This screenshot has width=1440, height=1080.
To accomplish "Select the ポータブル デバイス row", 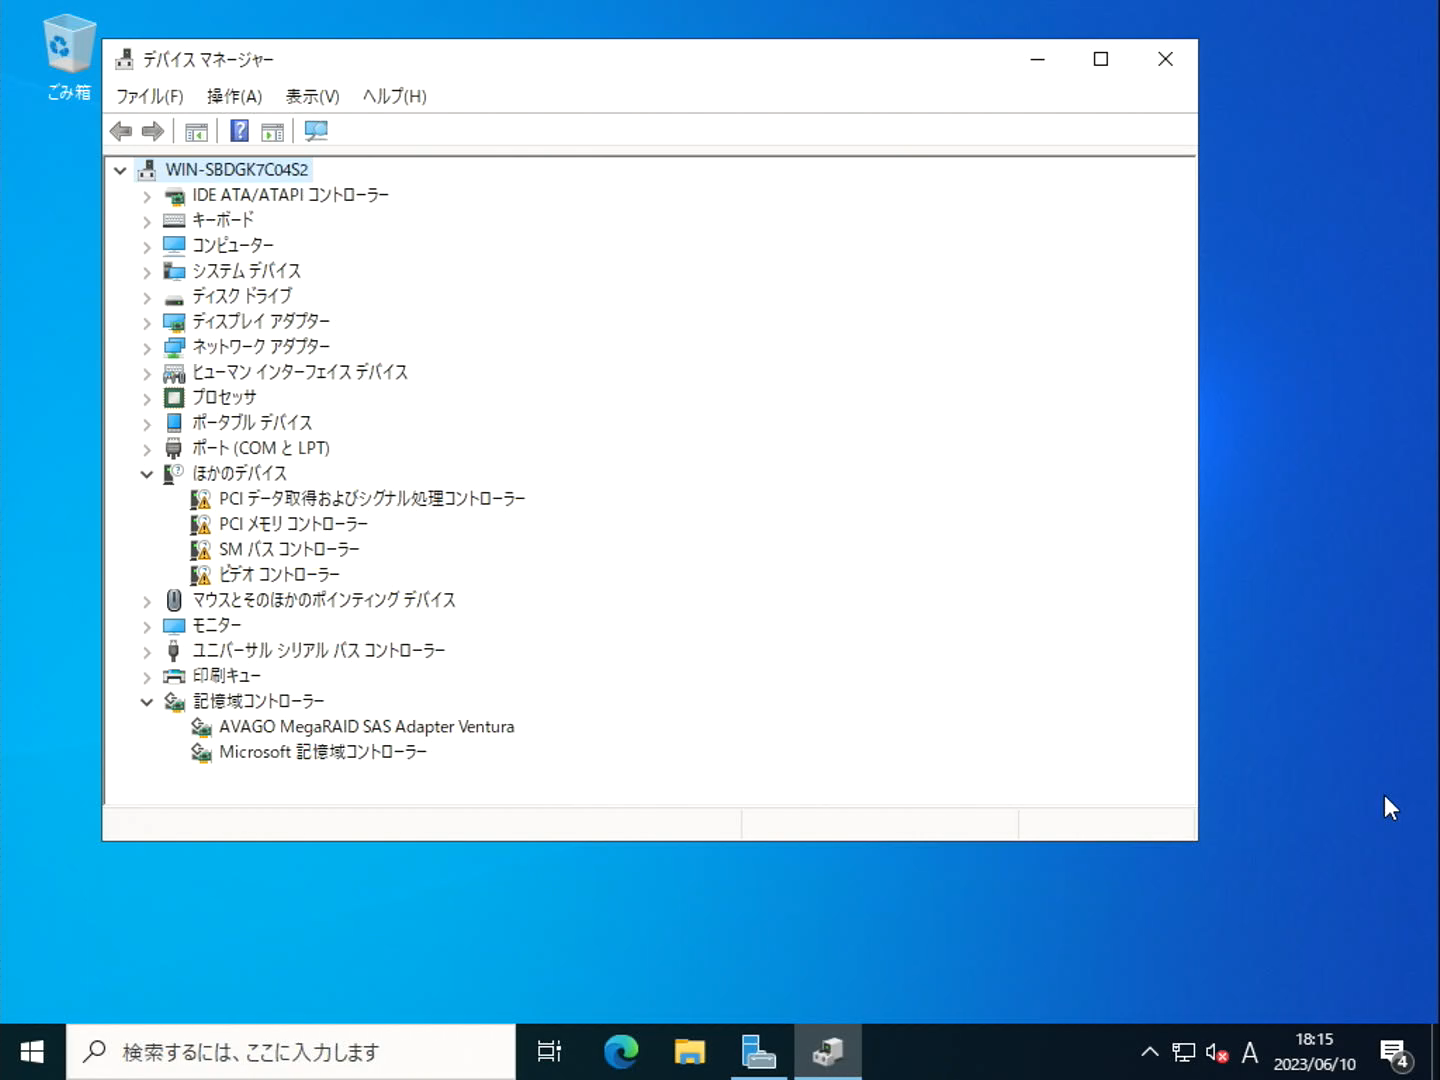I will coord(252,423).
